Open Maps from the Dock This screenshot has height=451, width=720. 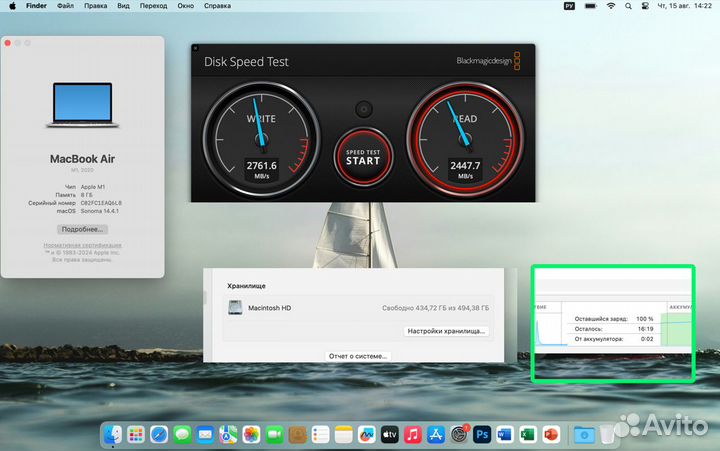pos(228,434)
